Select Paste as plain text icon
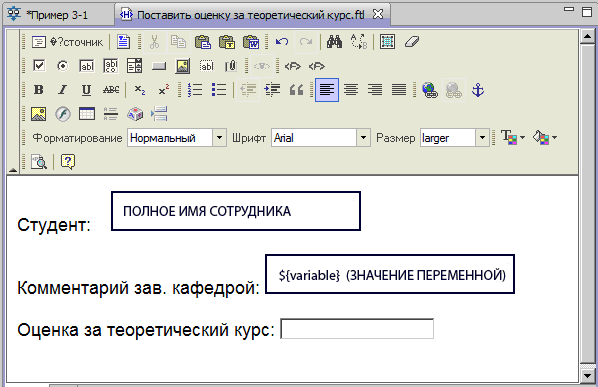The width and height of the screenshot is (598, 387). point(227,42)
